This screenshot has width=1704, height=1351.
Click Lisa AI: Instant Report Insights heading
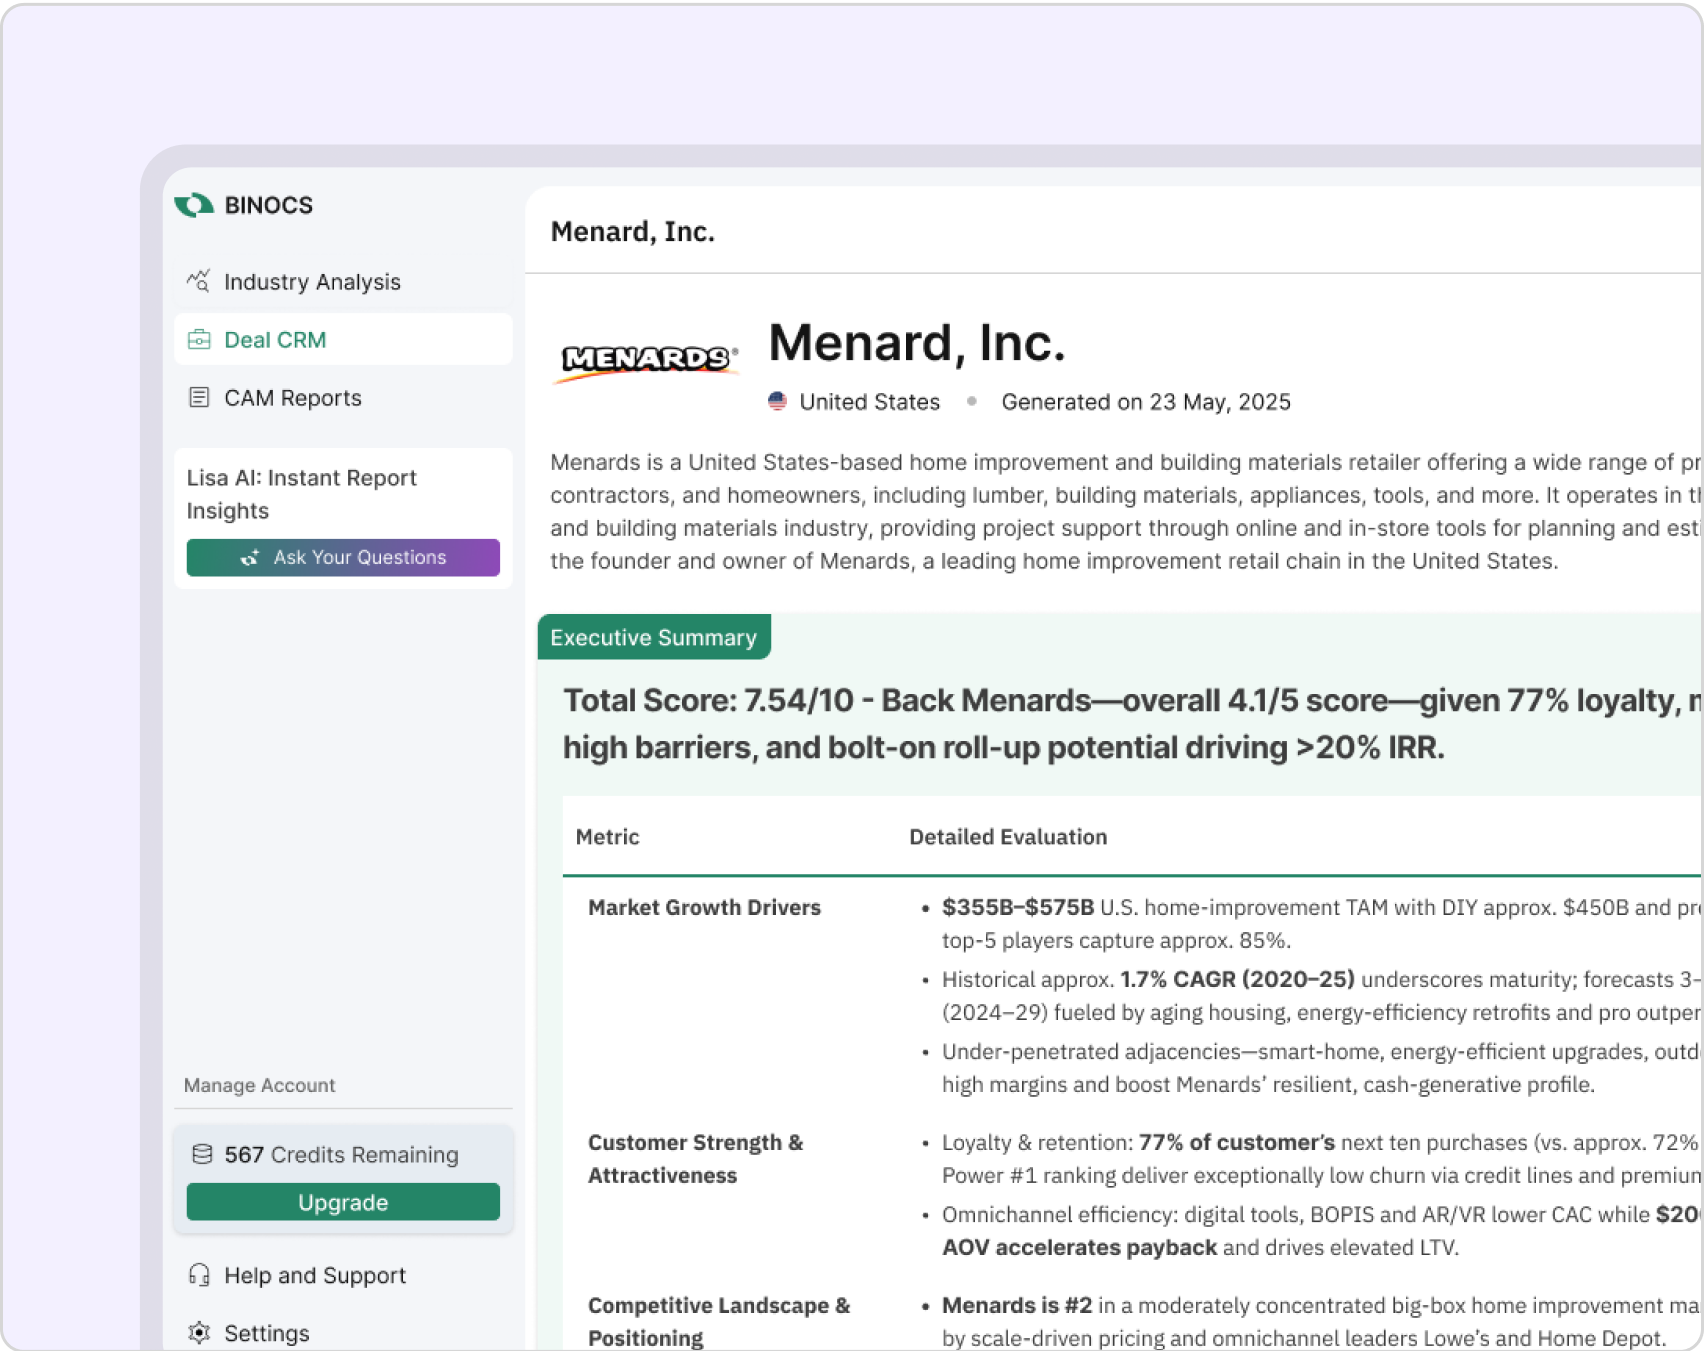point(302,494)
